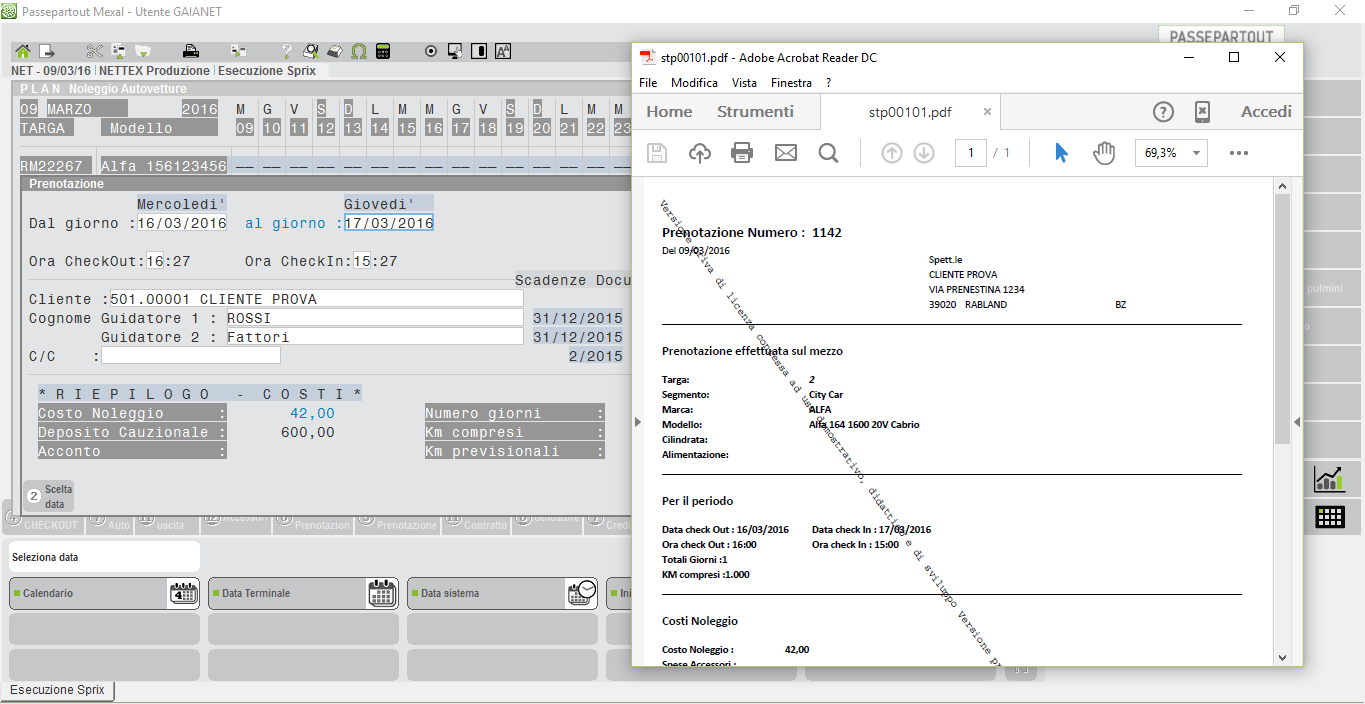Click the scissors cut icon in Mexal
The height and width of the screenshot is (704, 1365).
[94, 51]
